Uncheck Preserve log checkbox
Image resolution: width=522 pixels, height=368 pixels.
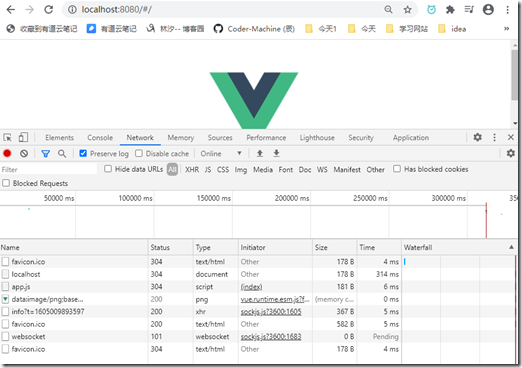coord(83,153)
